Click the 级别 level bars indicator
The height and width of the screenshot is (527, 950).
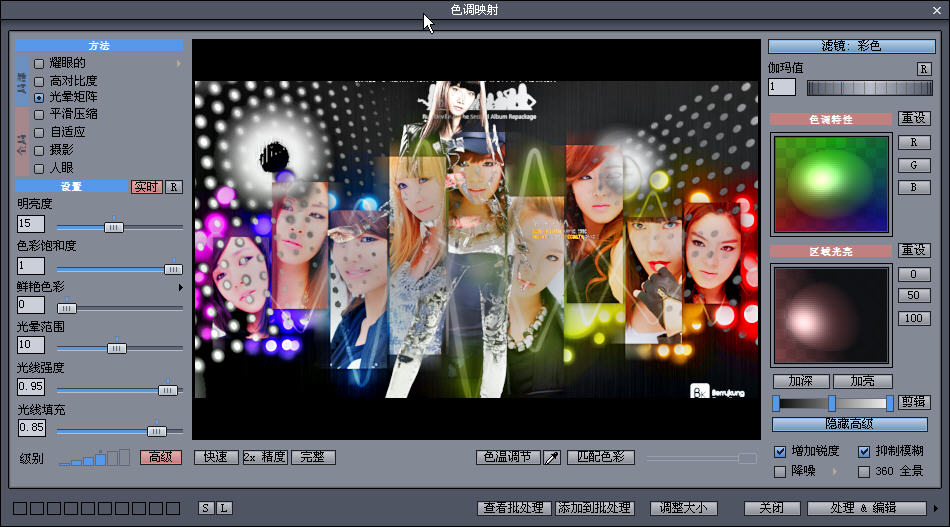tap(95, 457)
